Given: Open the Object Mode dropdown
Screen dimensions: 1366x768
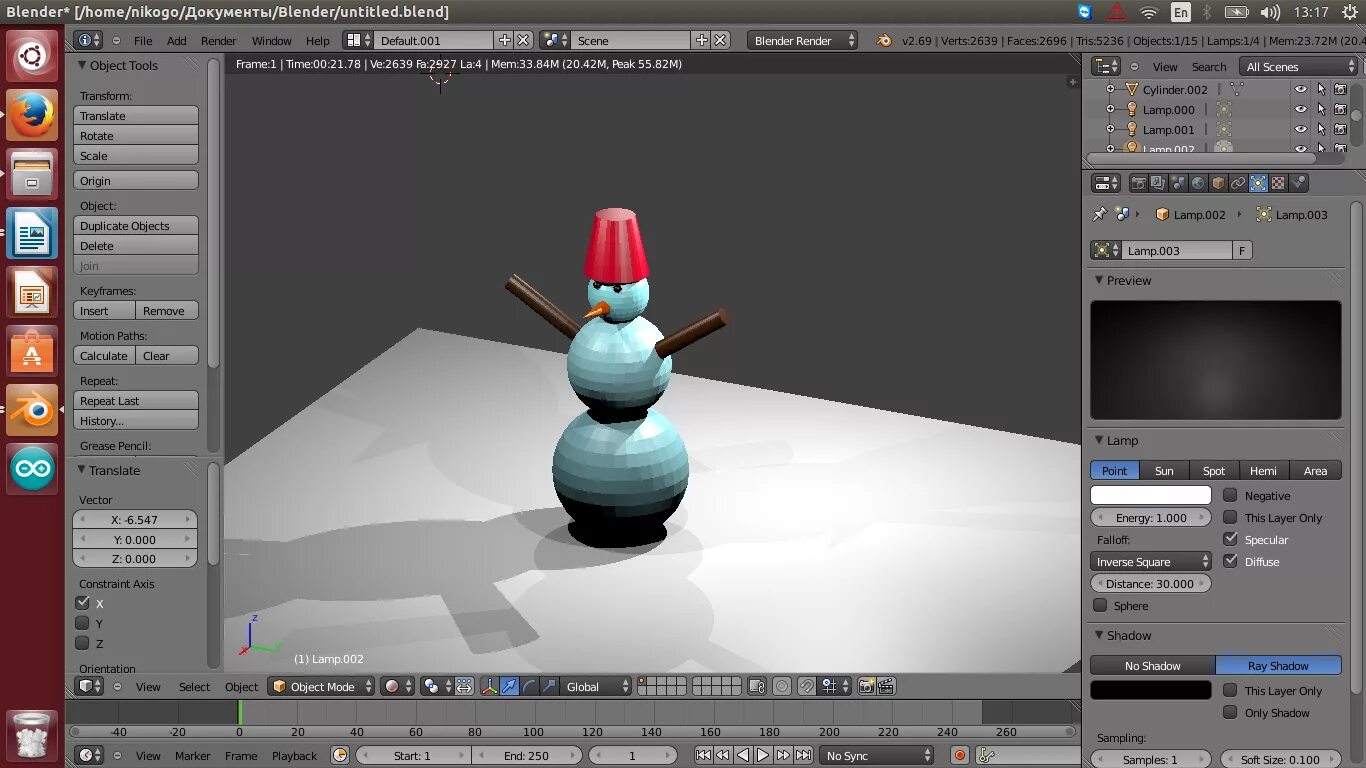Looking at the screenshot, I should (x=321, y=686).
